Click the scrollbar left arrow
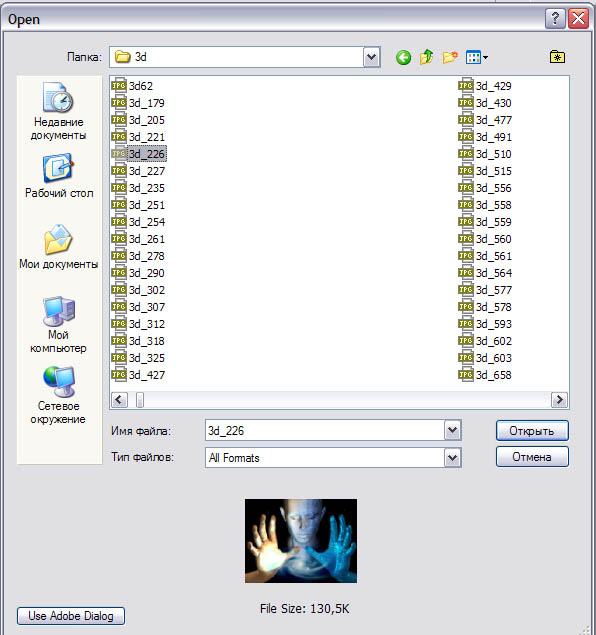The image size is (596, 635). 119,400
